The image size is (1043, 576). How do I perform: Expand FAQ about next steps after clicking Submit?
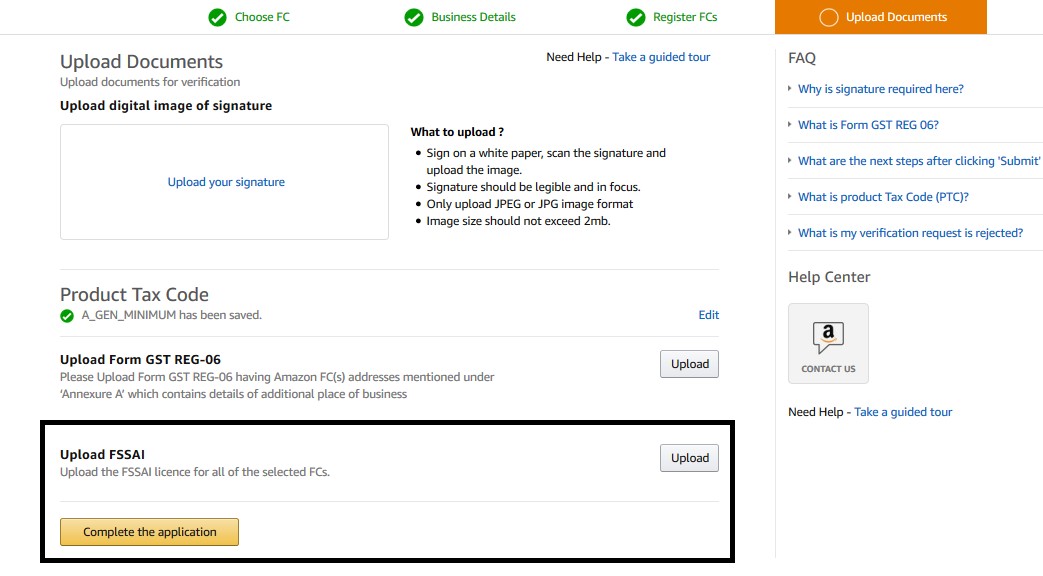click(918, 161)
